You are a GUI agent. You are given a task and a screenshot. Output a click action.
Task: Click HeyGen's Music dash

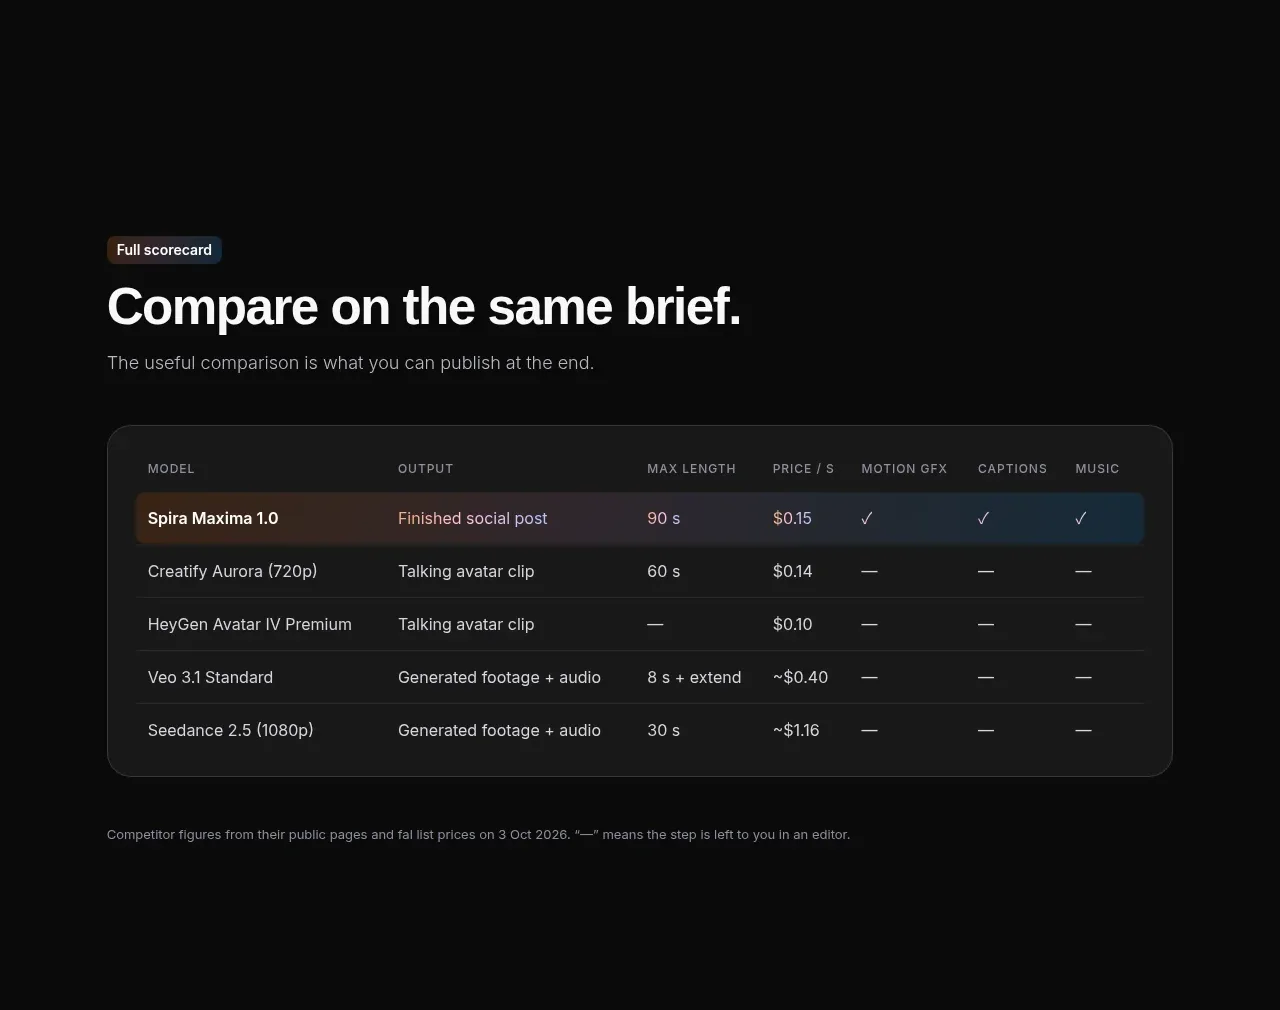(1083, 624)
